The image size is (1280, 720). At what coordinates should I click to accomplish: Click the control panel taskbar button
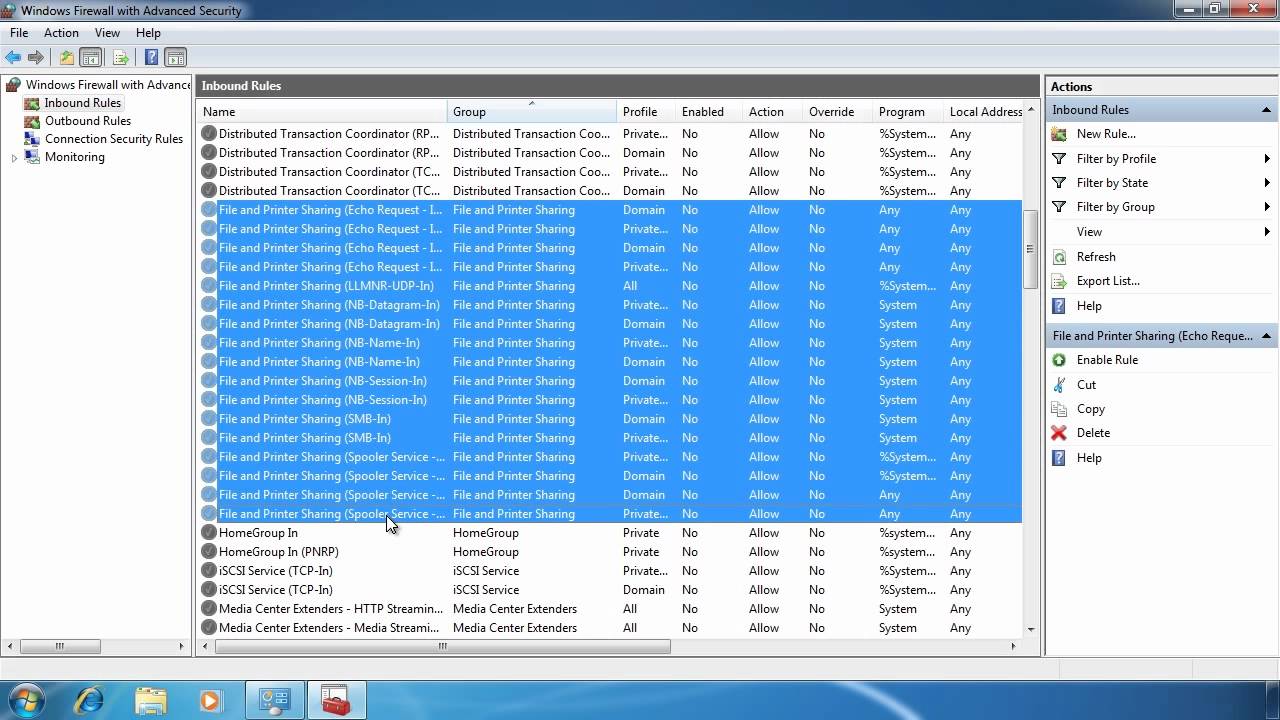pos(274,700)
